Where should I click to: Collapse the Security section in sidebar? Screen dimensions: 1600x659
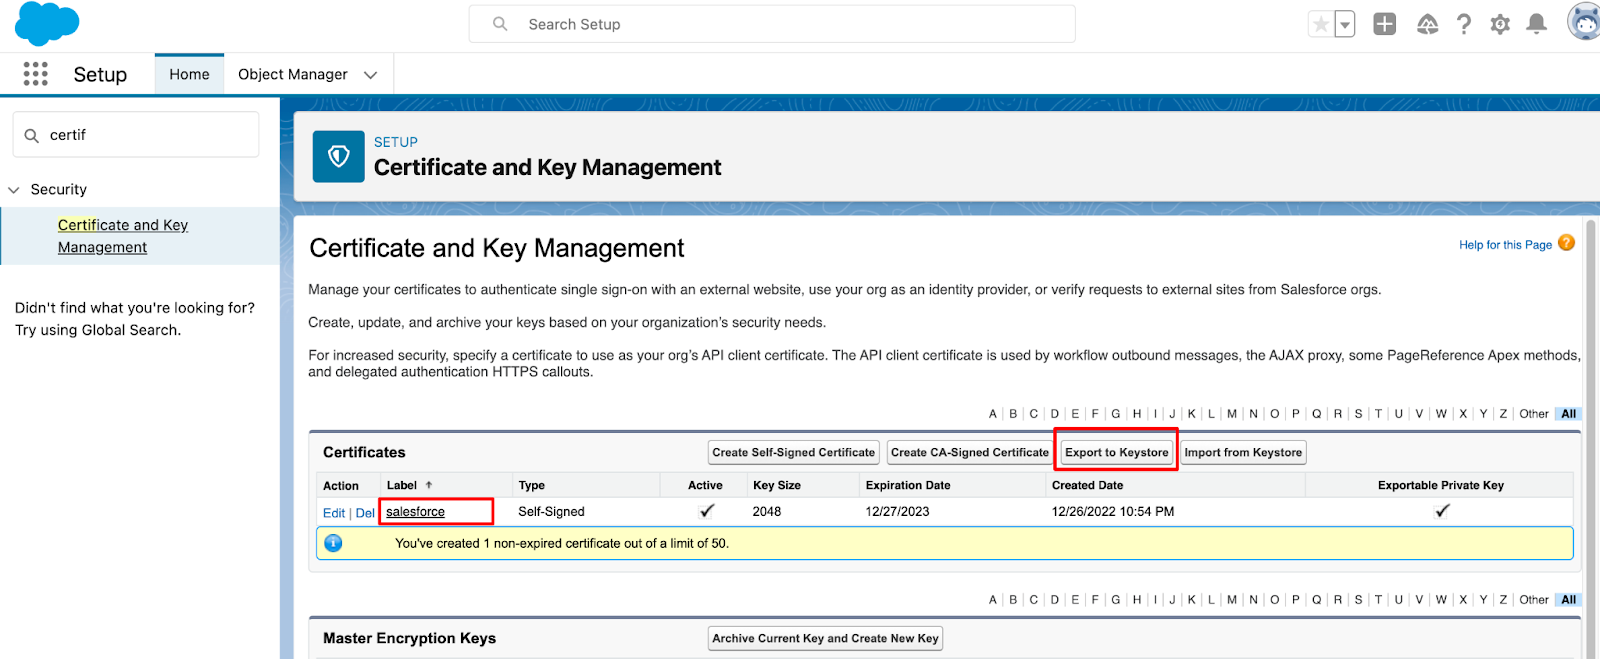14,190
